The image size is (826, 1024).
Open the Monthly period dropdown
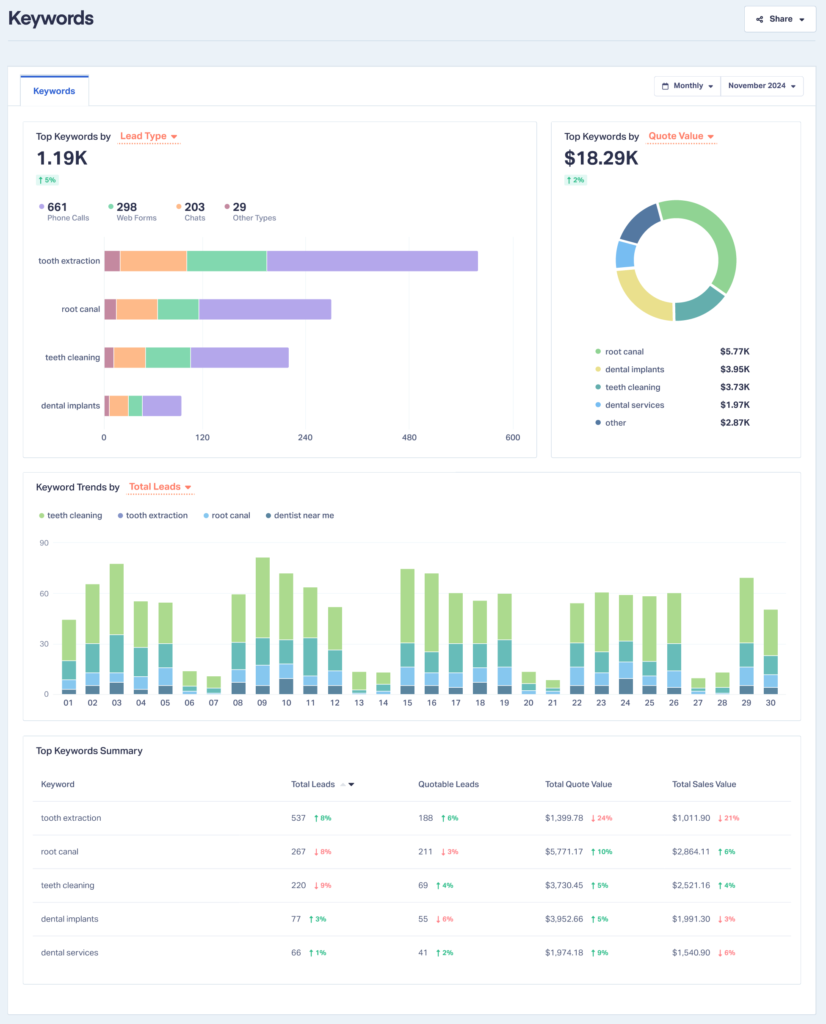pyautogui.click(x=688, y=86)
